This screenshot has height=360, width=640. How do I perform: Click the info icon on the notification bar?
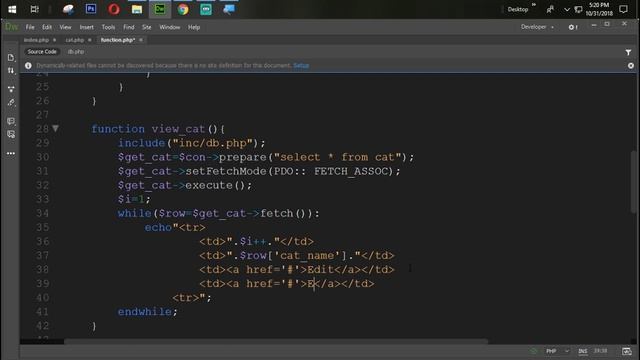[x=28, y=65]
